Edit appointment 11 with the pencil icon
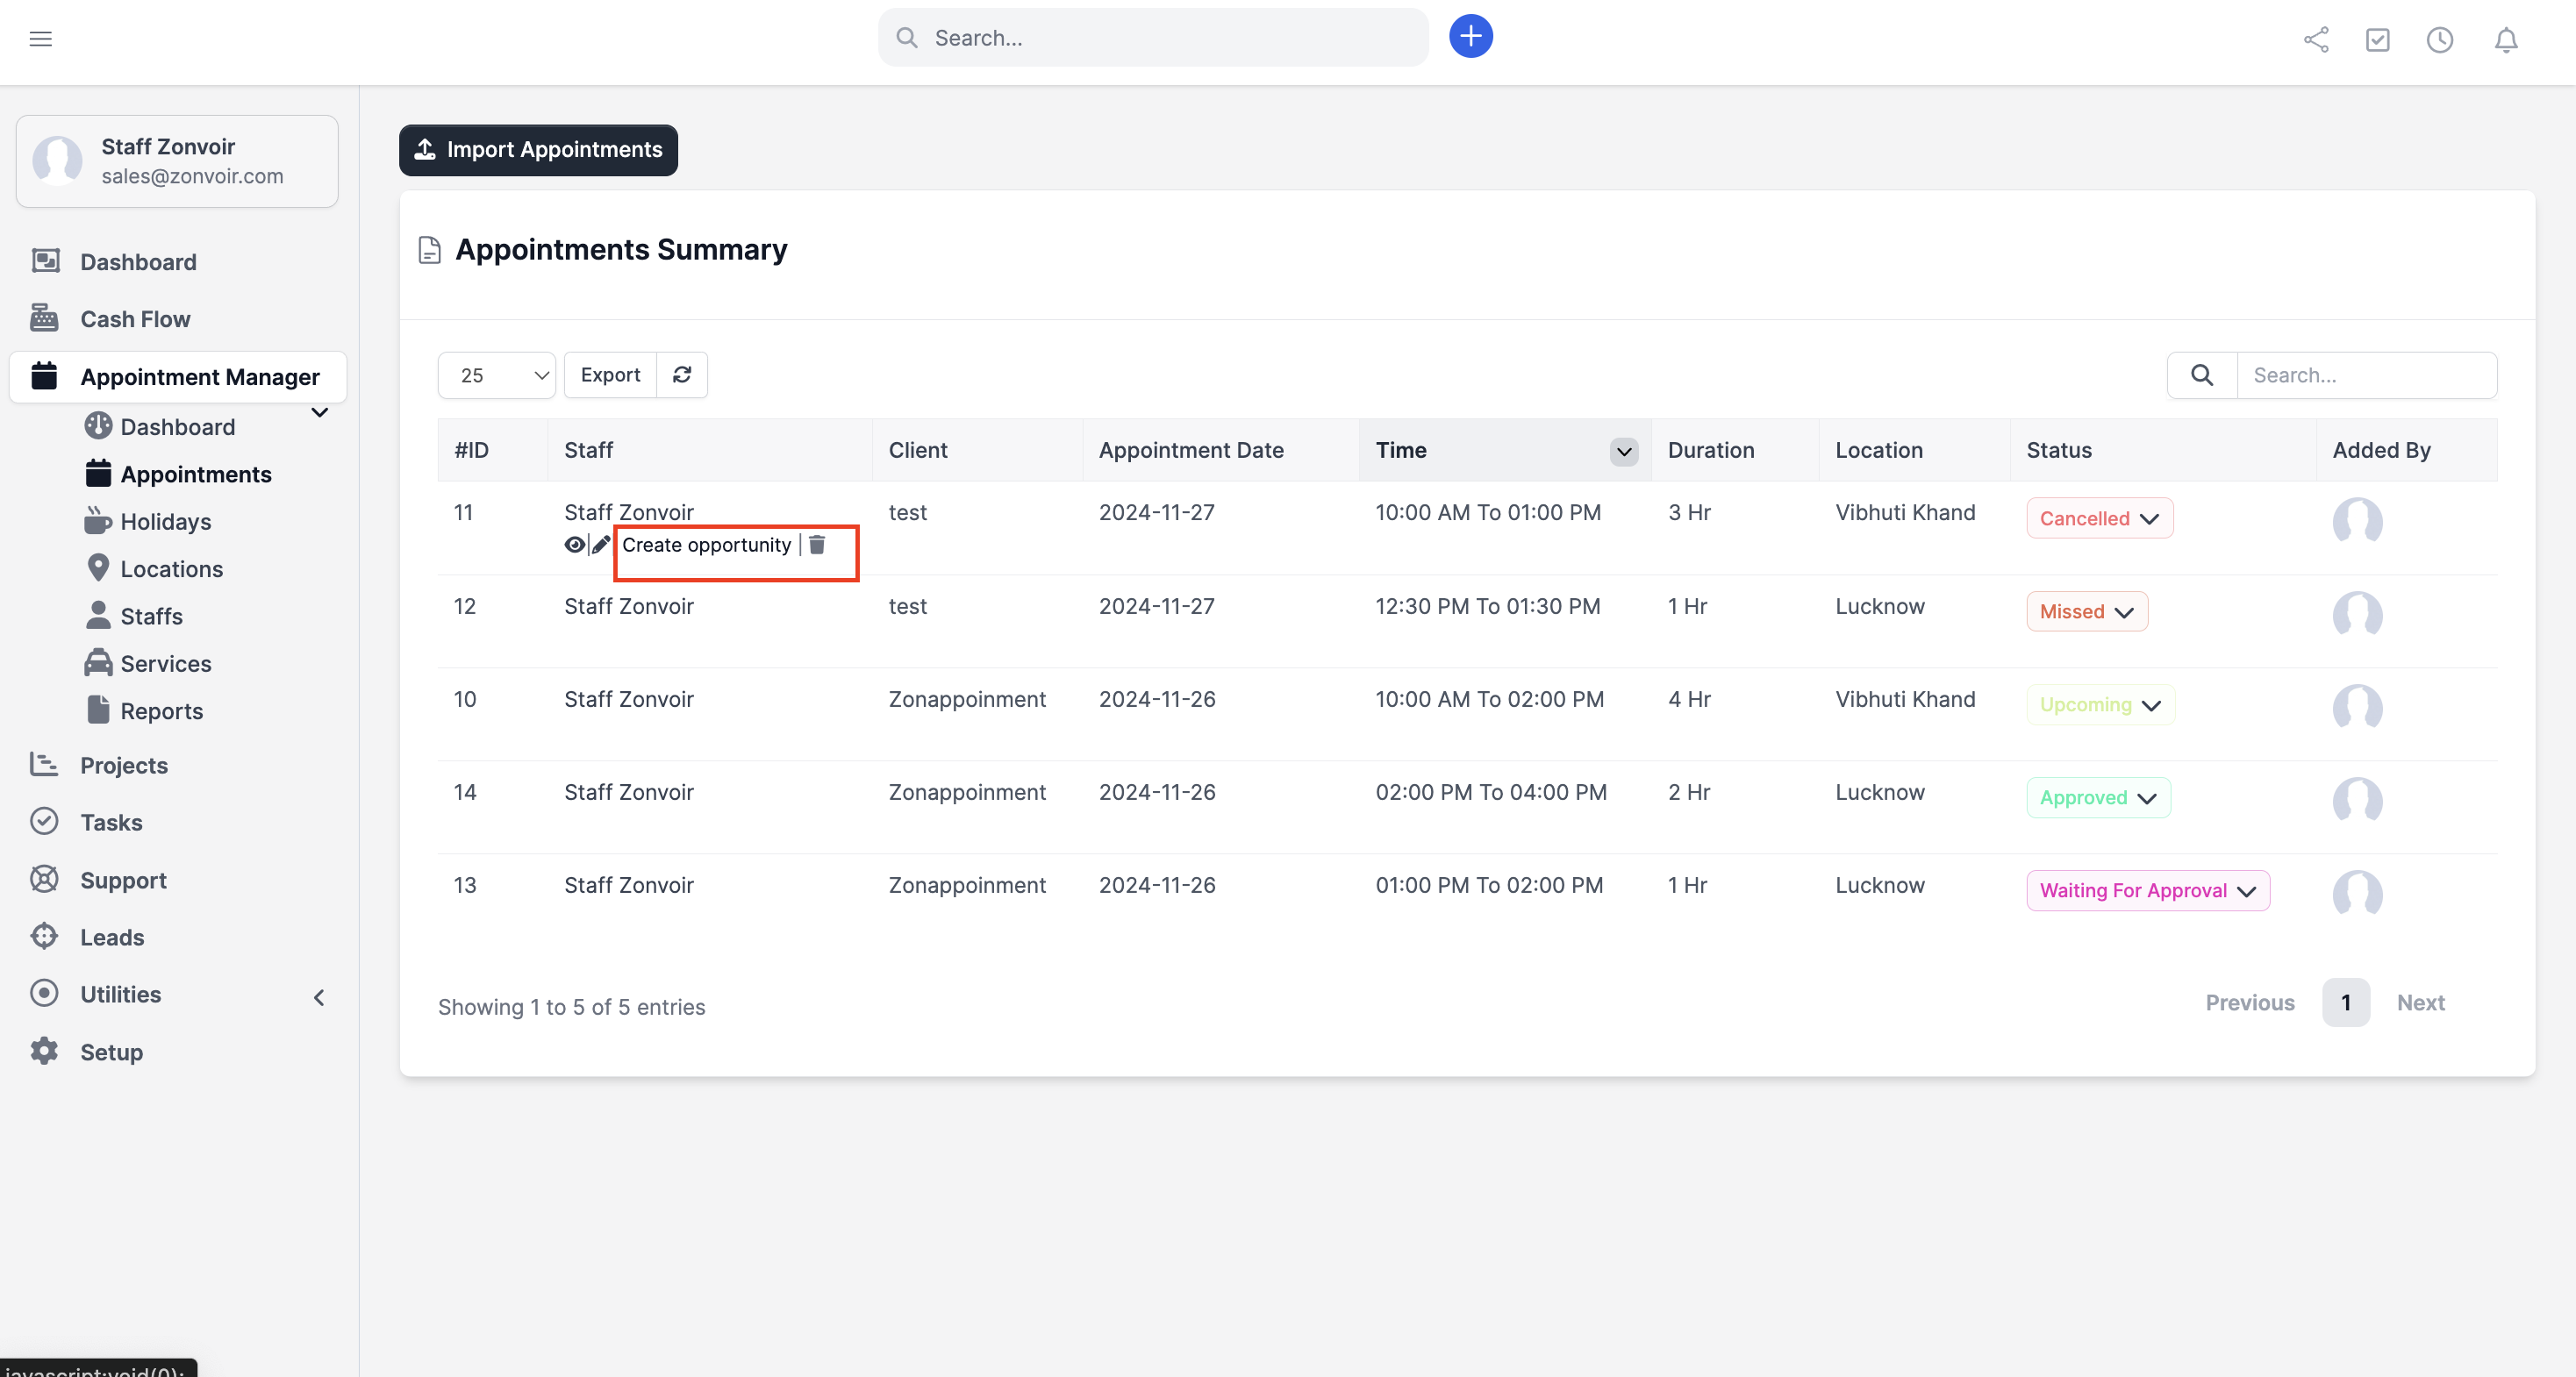The width and height of the screenshot is (2576, 1377). pos(600,545)
